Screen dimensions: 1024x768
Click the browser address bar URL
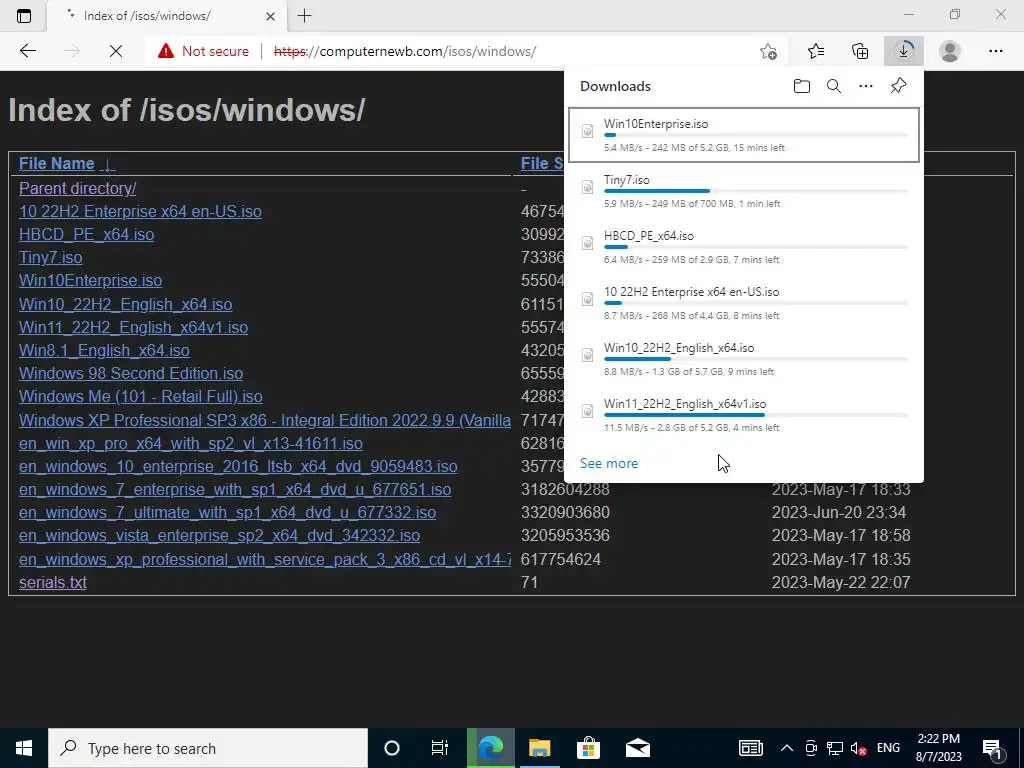405,51
